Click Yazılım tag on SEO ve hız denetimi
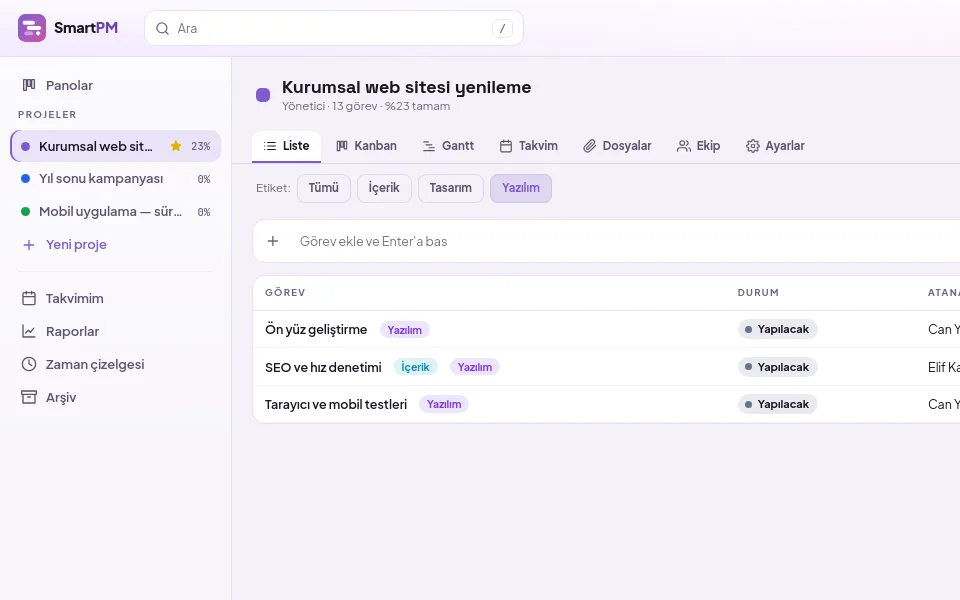960x600 pixels. pyautogui.click(x=475, y=367)
